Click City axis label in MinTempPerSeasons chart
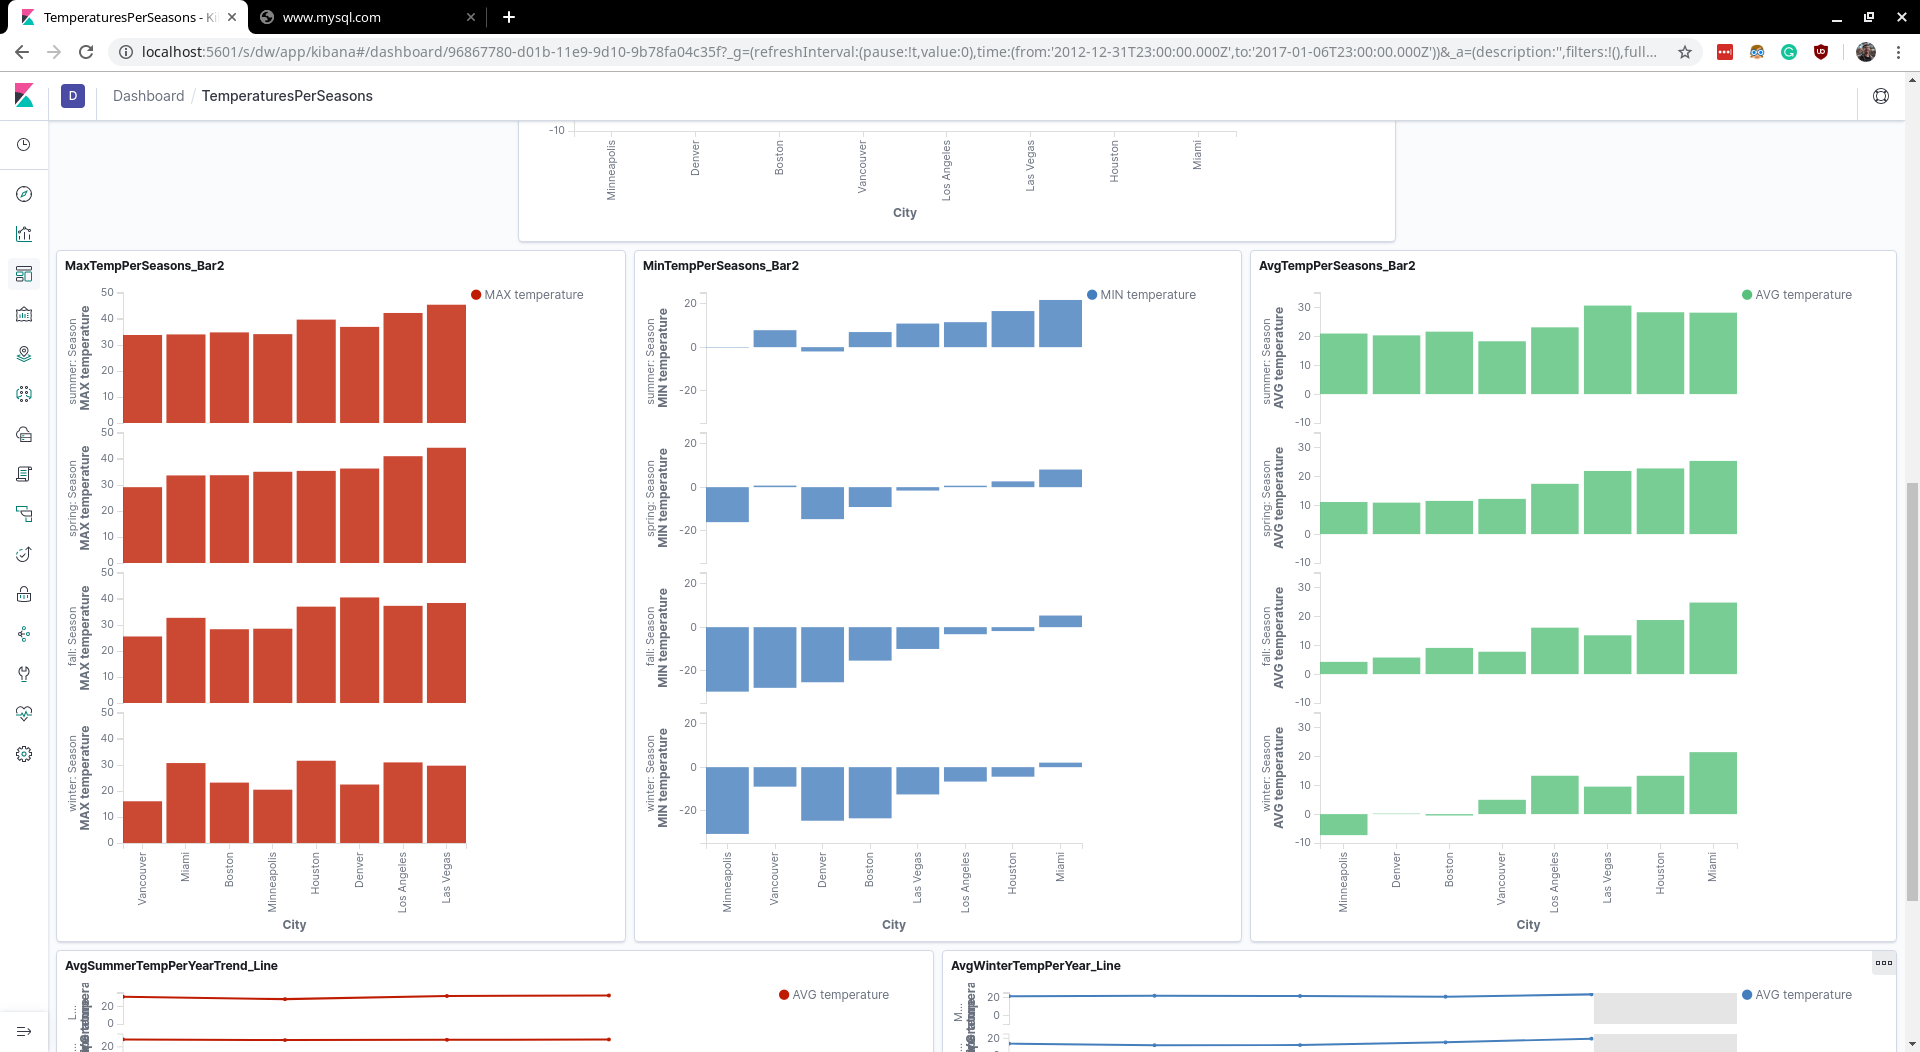The width and height of the screenshot is (1920, 1052). click(894, 925)
